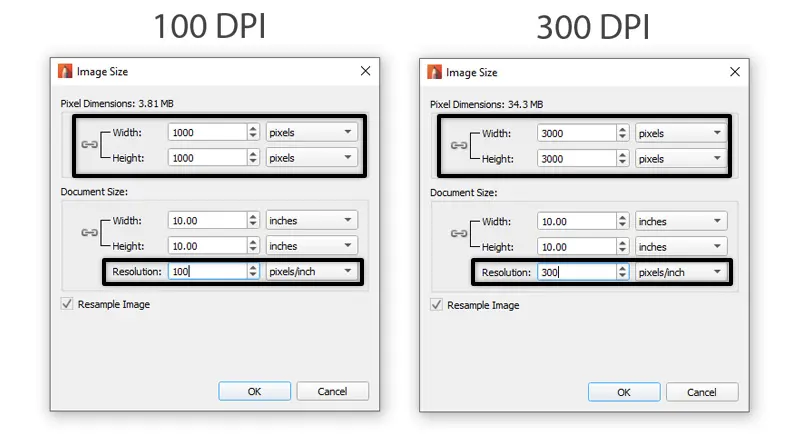Open document height inches dropdown in 300 DPI dialog
The image size is (800, 436).
click(x=681, y=247)
